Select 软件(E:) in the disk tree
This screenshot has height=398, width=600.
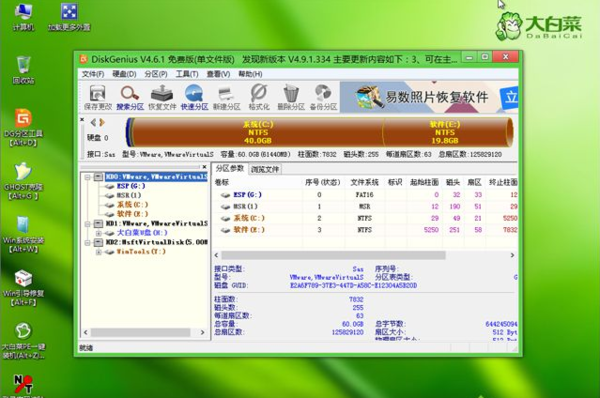132,214
